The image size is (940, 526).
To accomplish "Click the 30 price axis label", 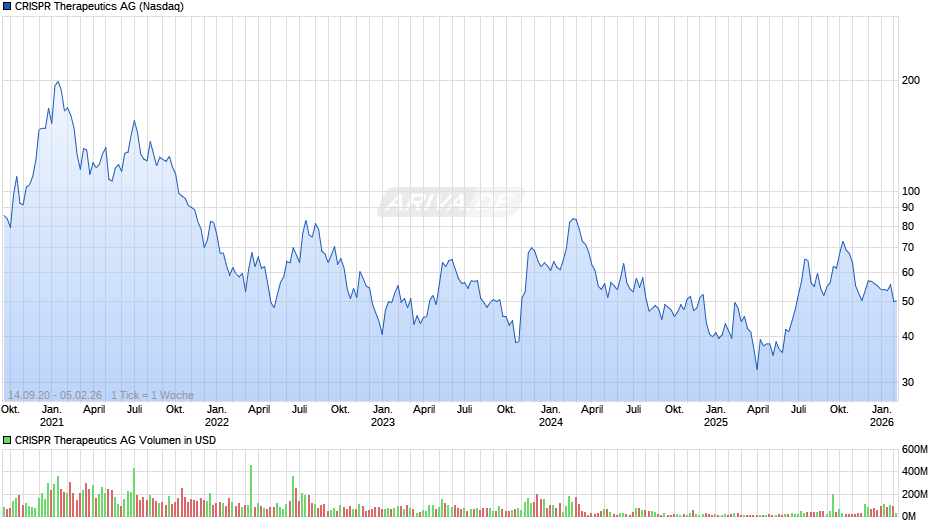I will tap(908, 382).
